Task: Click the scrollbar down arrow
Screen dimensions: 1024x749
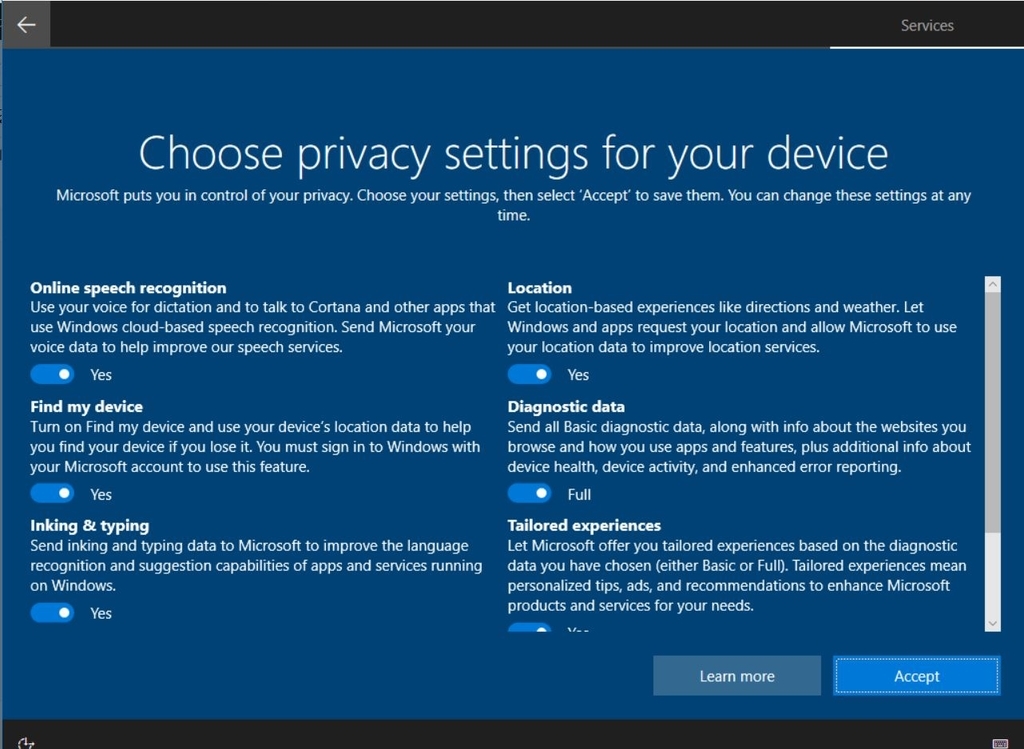Action: point(993,624)
